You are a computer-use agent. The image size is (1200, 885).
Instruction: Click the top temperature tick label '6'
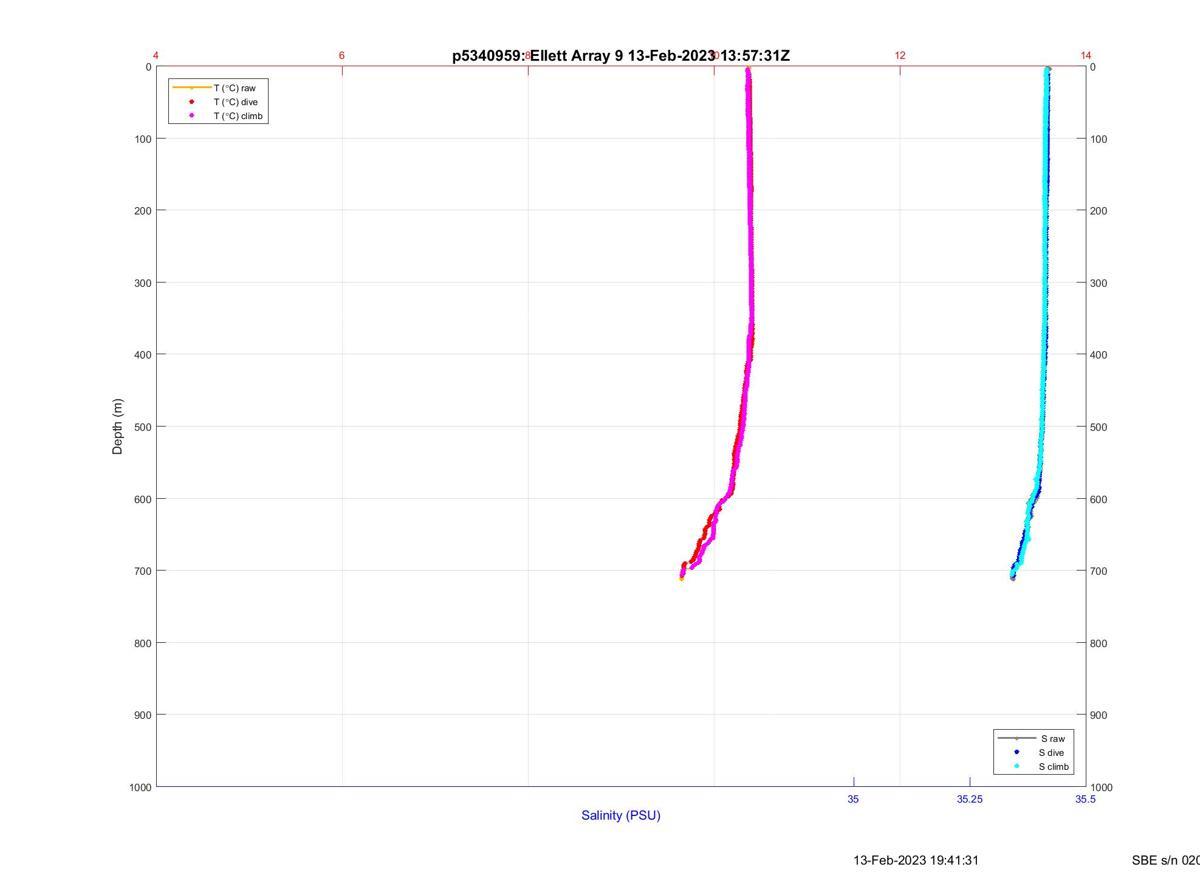point(342,55)
